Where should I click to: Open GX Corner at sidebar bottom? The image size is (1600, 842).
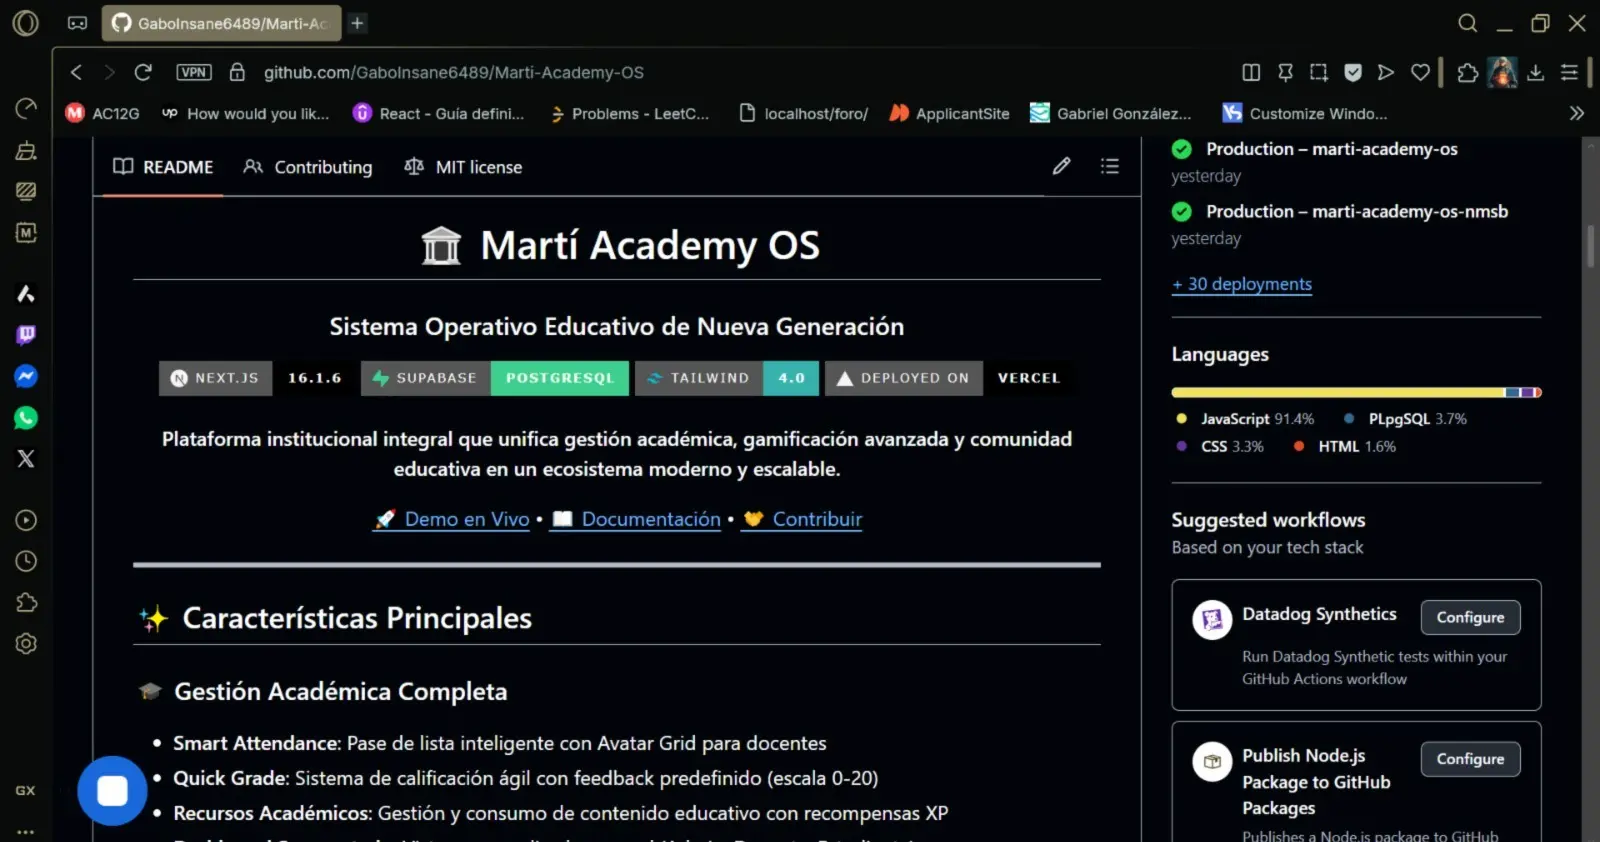[x=26, y=790]
